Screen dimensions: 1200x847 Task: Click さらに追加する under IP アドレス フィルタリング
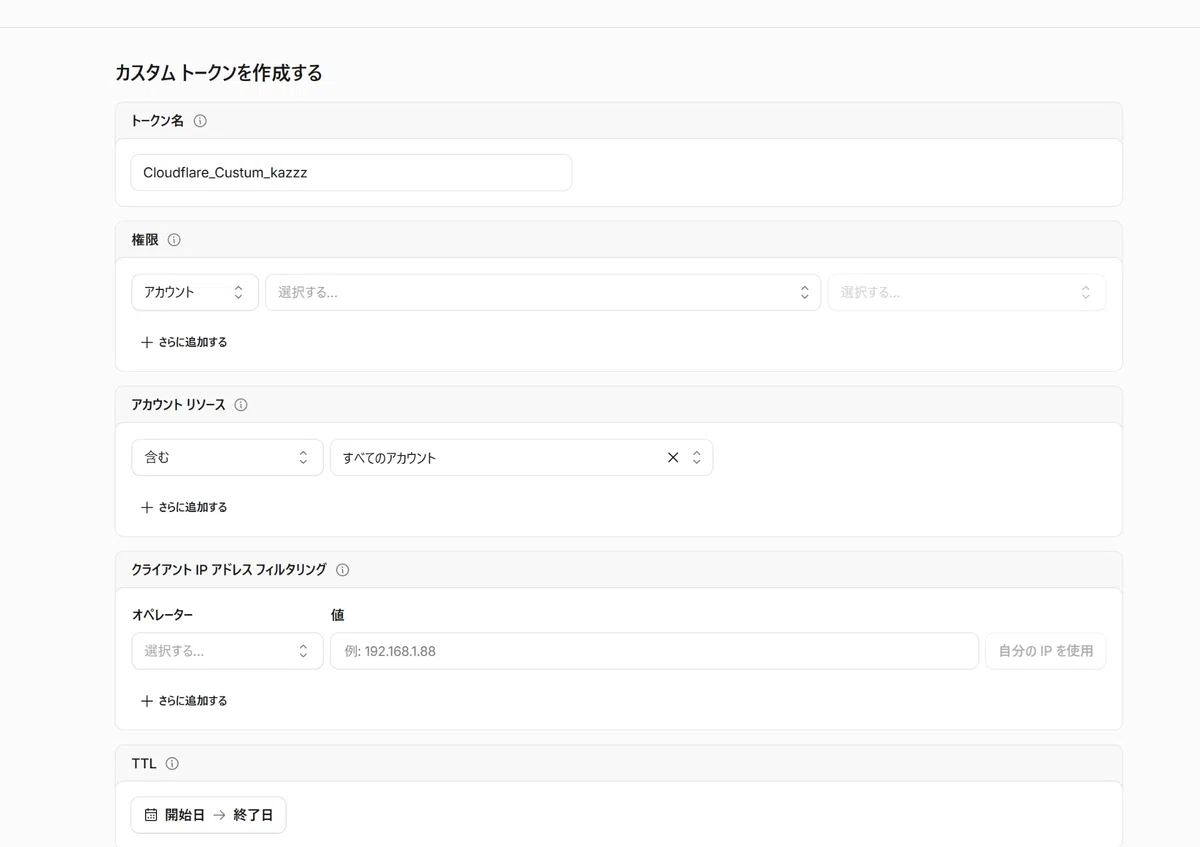184,701
